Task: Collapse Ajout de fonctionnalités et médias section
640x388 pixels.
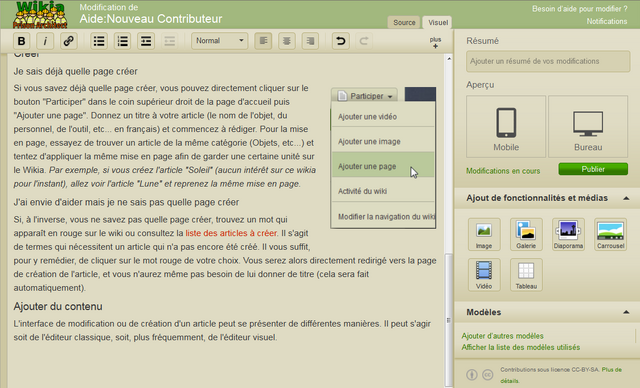Action: tap(626, 198)
